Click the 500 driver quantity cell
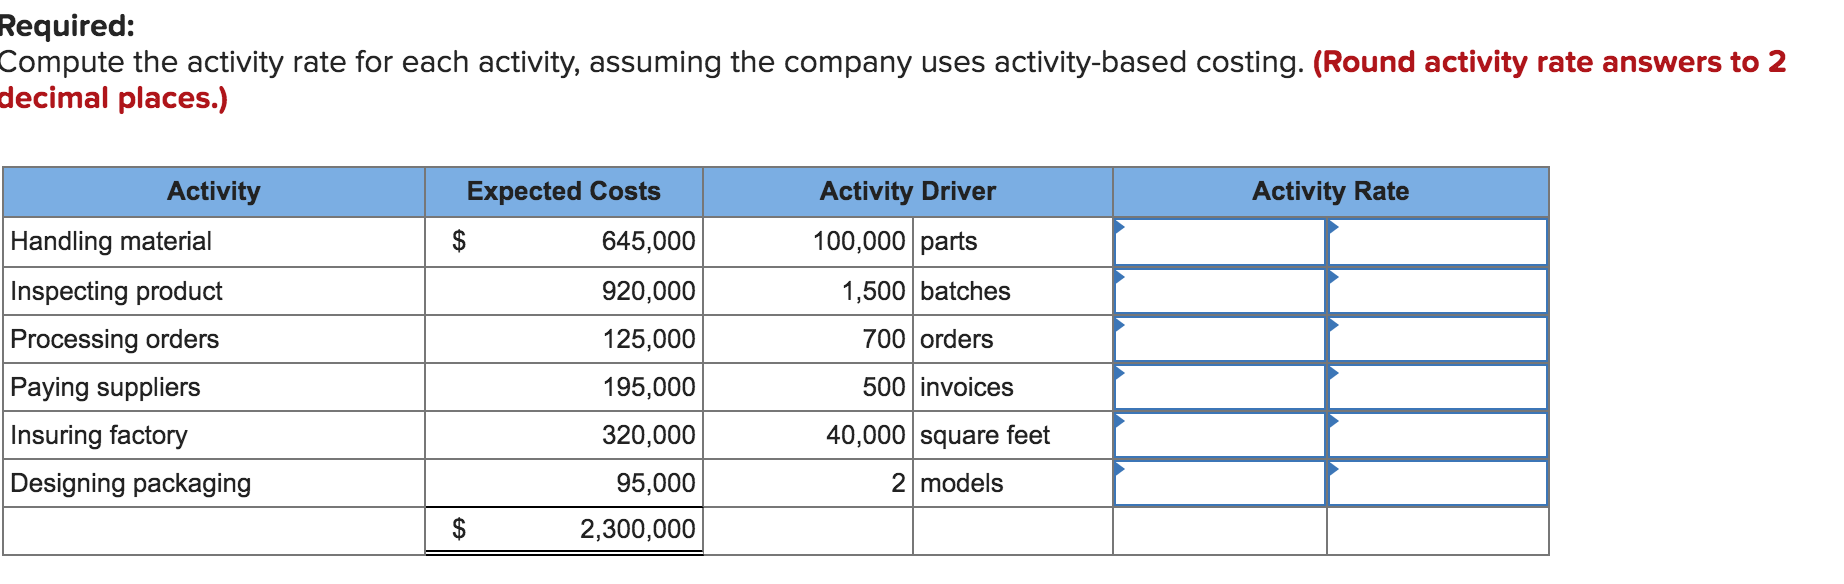Image resolution: width=1844 pixels, height=584 pixels. tap(808, 387)
